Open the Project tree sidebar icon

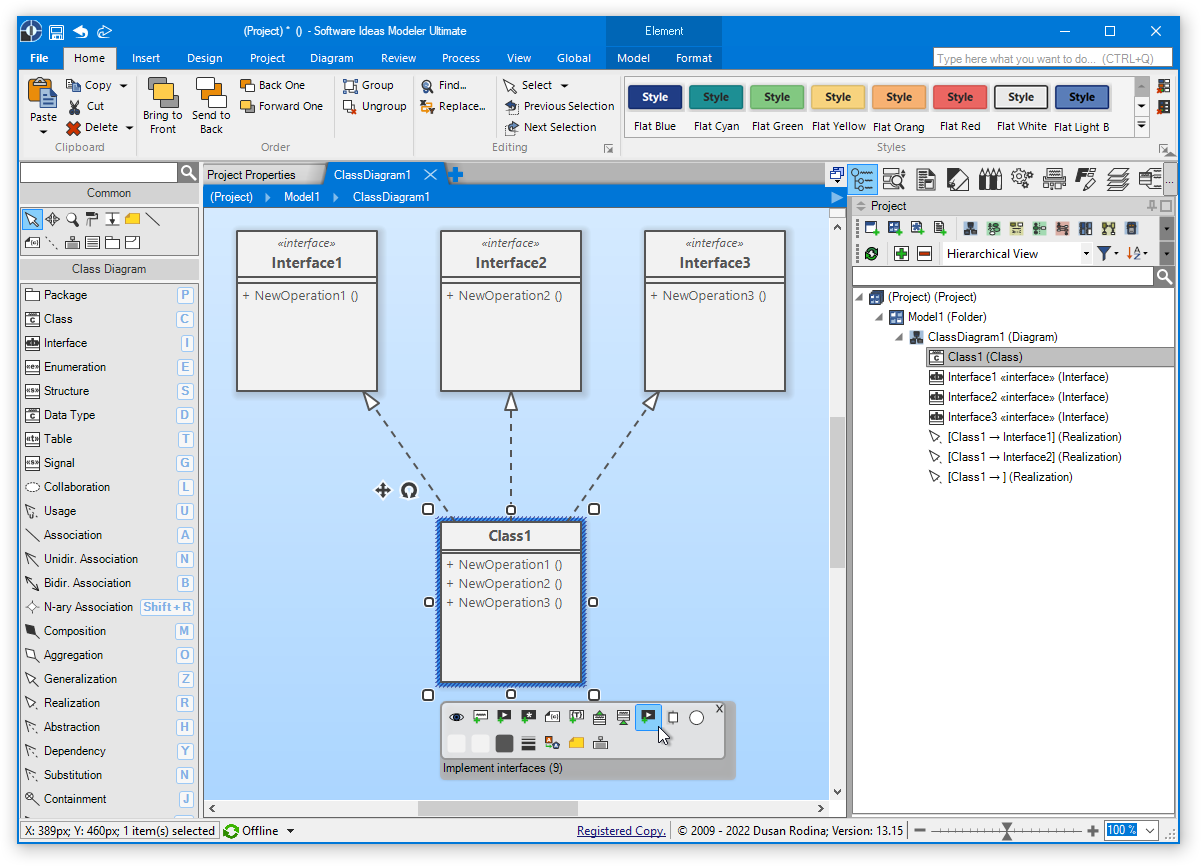(863, 179)
